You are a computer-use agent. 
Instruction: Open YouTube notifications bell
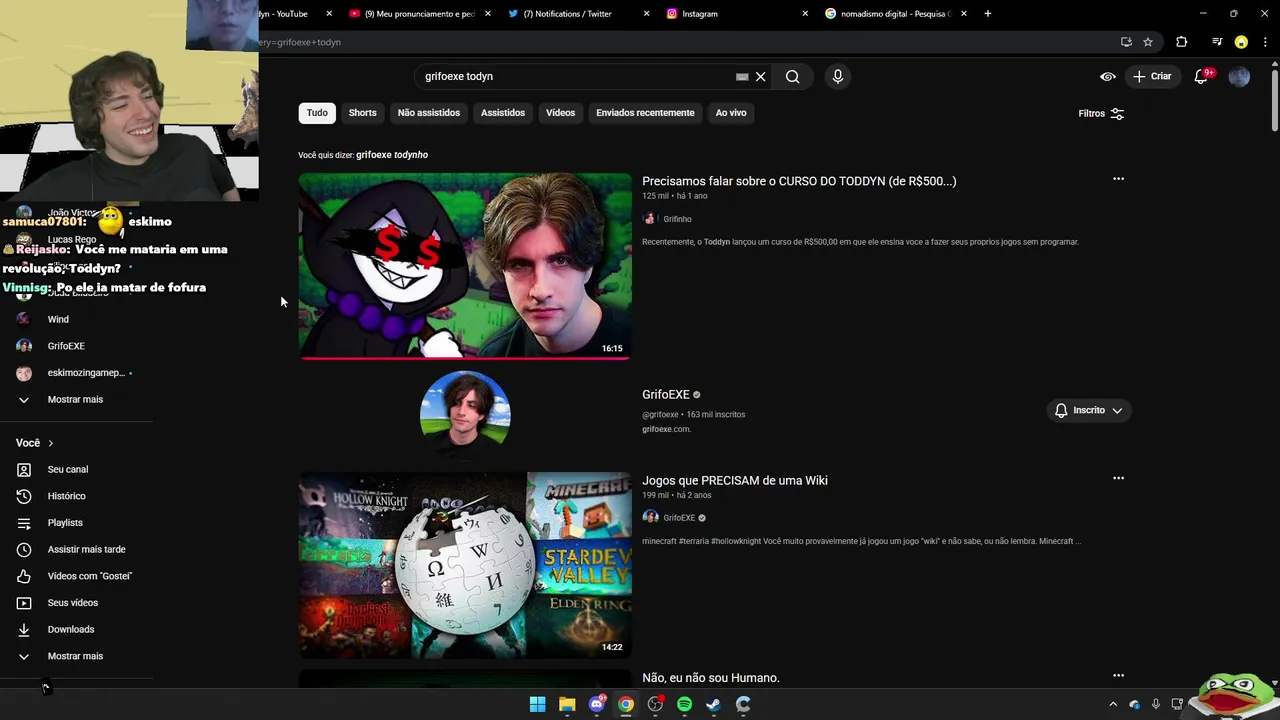coord(1202,76)
